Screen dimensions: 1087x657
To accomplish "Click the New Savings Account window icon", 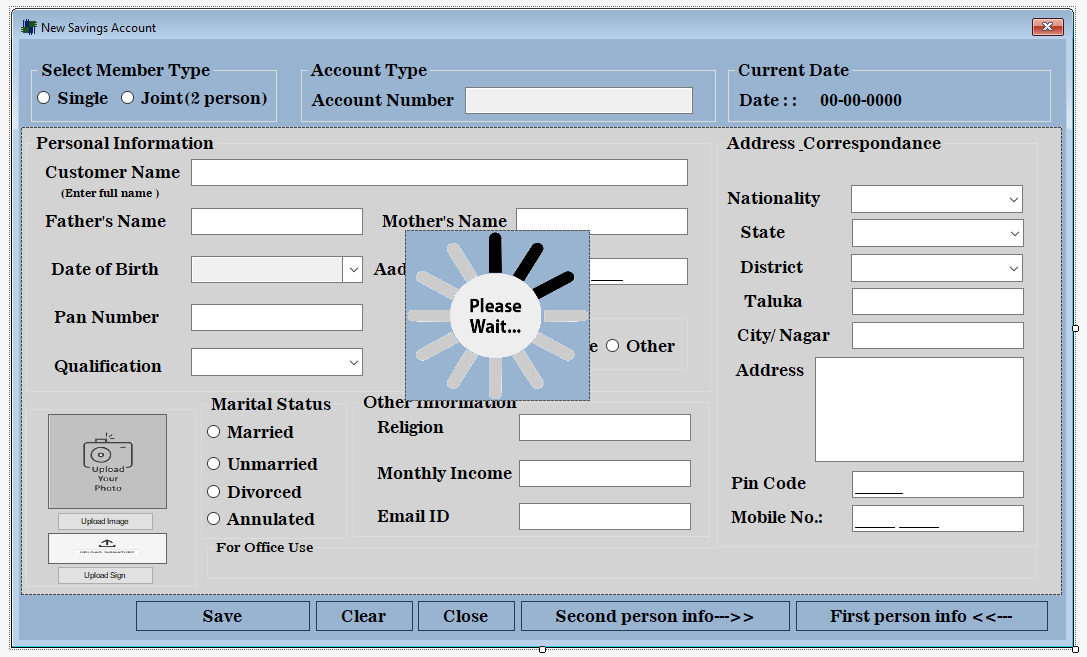I will tap(28, 27).
